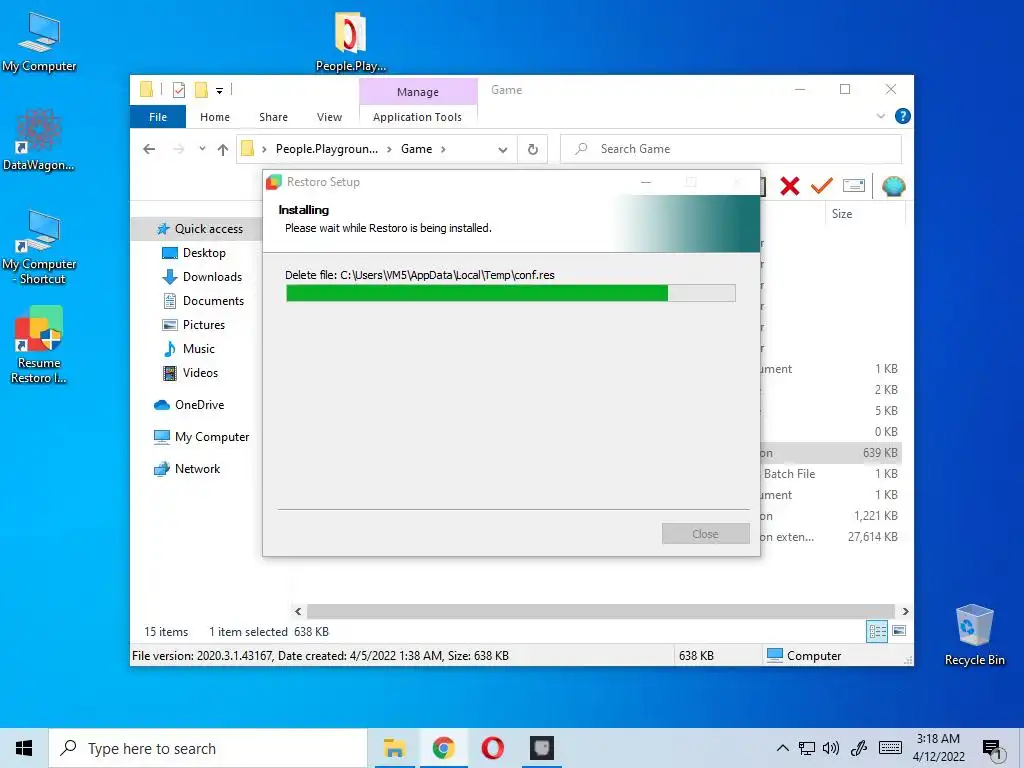The image size is (1024, 768).
Task: Open File Explorer from the taskbar
Action: point(394,748)
